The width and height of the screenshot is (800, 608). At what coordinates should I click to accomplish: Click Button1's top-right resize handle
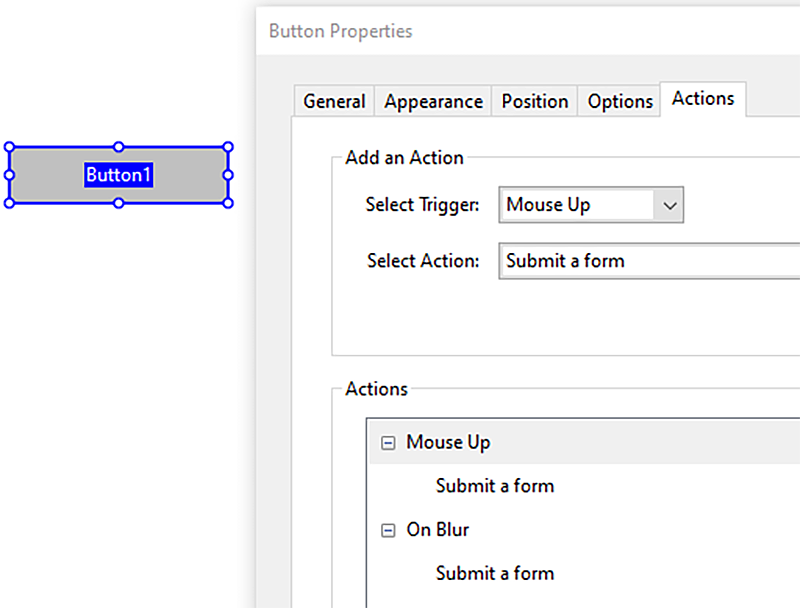(x=228, y=147)
